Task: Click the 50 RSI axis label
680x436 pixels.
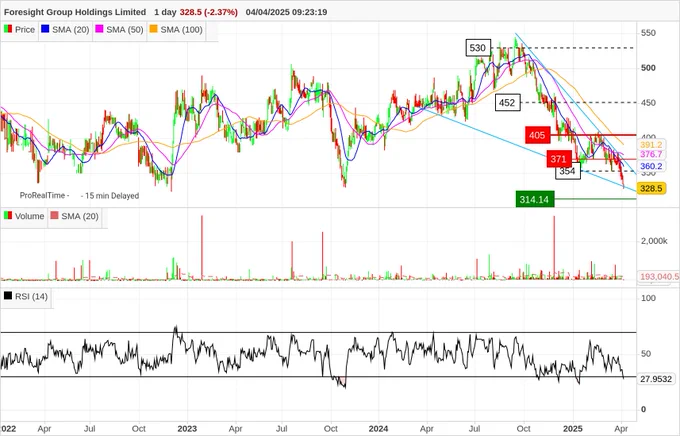Action: point(646,354)
